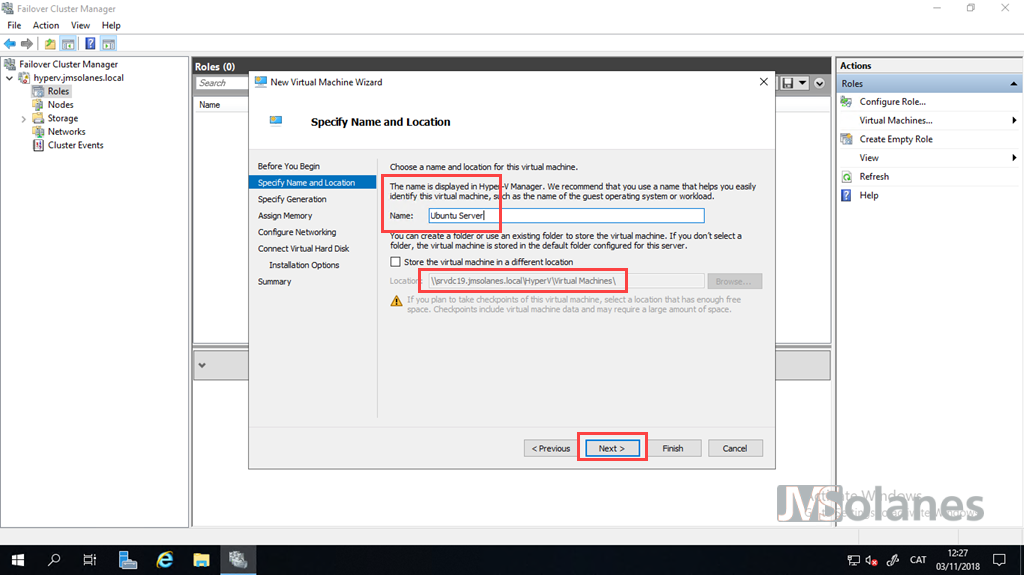Click Create Empty Role in the Actions pane
The width and height of the screenshot is (1024, 575).
[896, 139]
